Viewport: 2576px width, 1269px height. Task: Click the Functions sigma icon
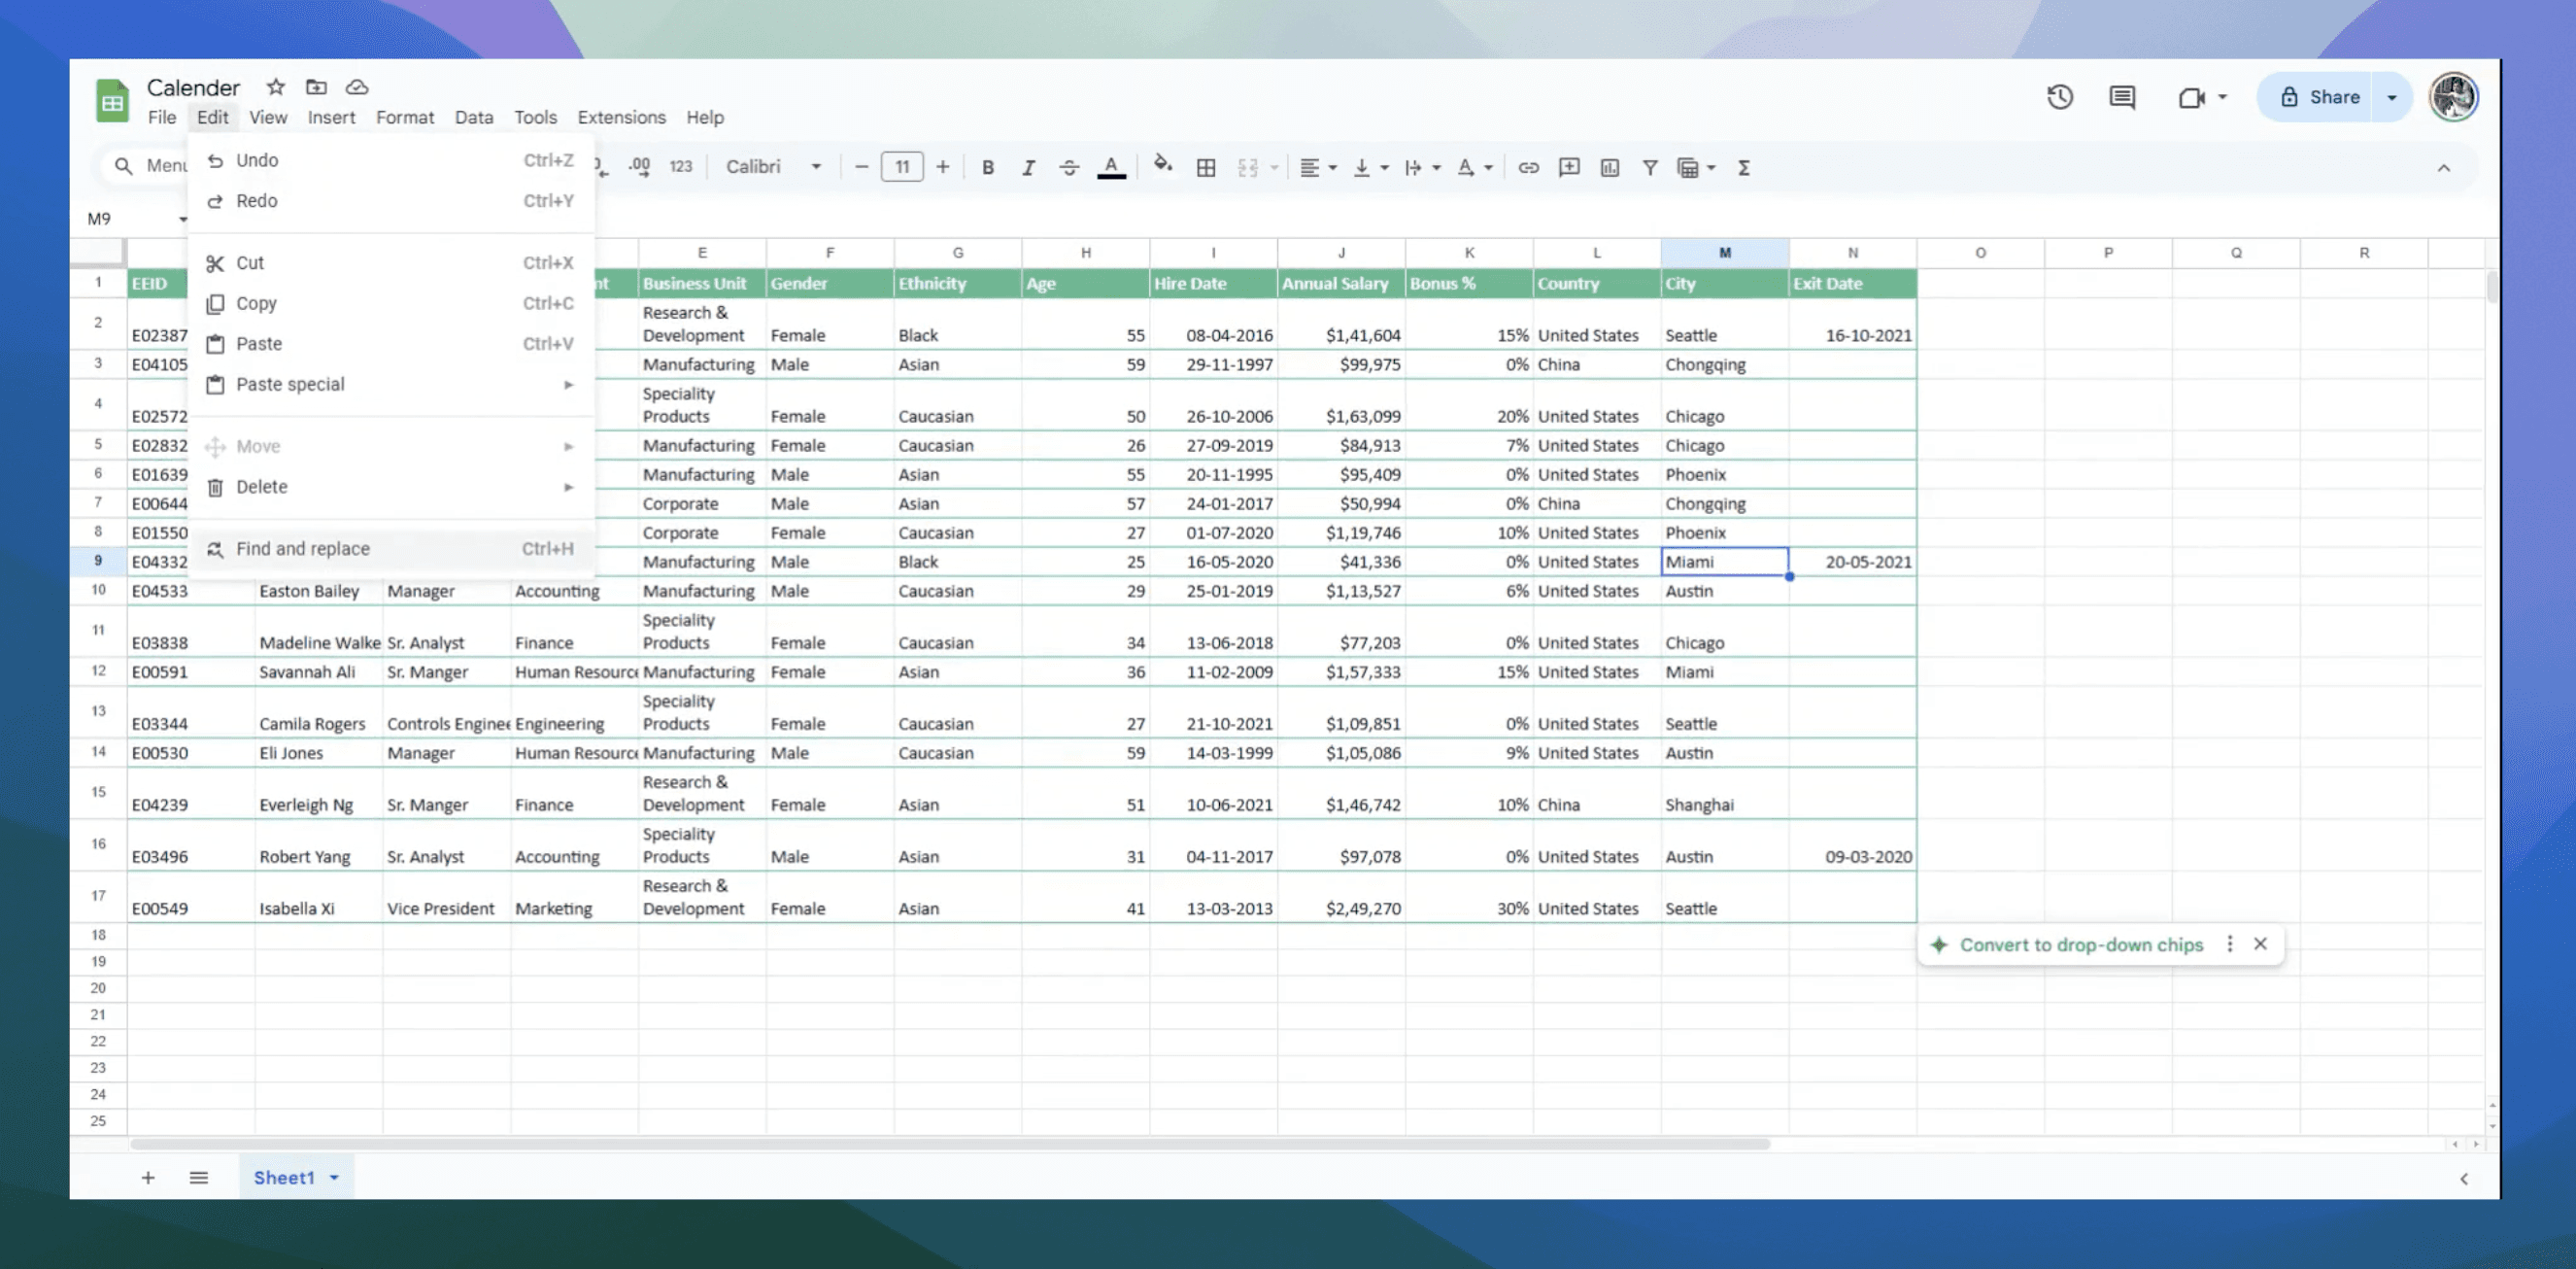(x=1743, y=167)
